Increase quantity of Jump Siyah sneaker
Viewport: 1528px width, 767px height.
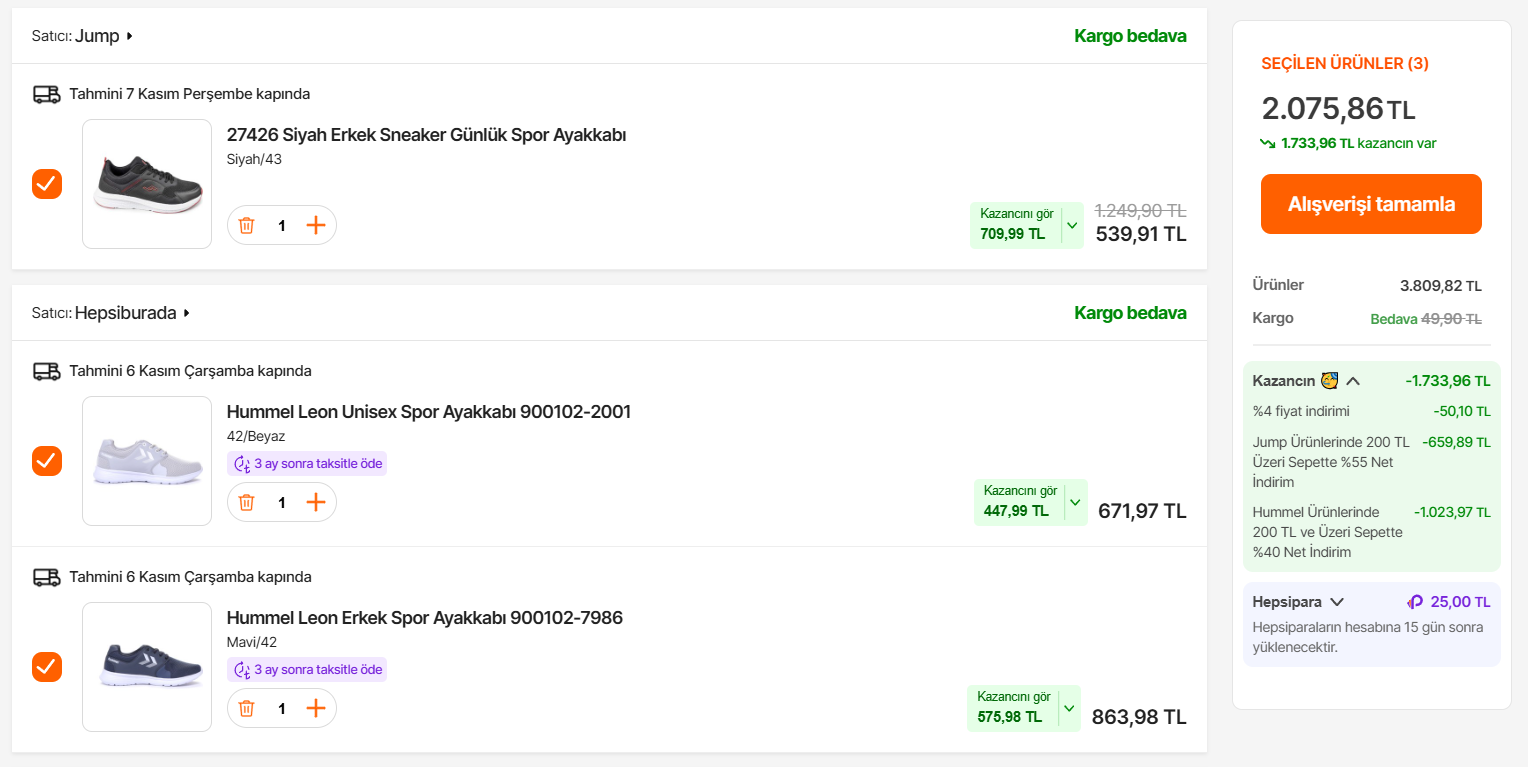point(316,225)
